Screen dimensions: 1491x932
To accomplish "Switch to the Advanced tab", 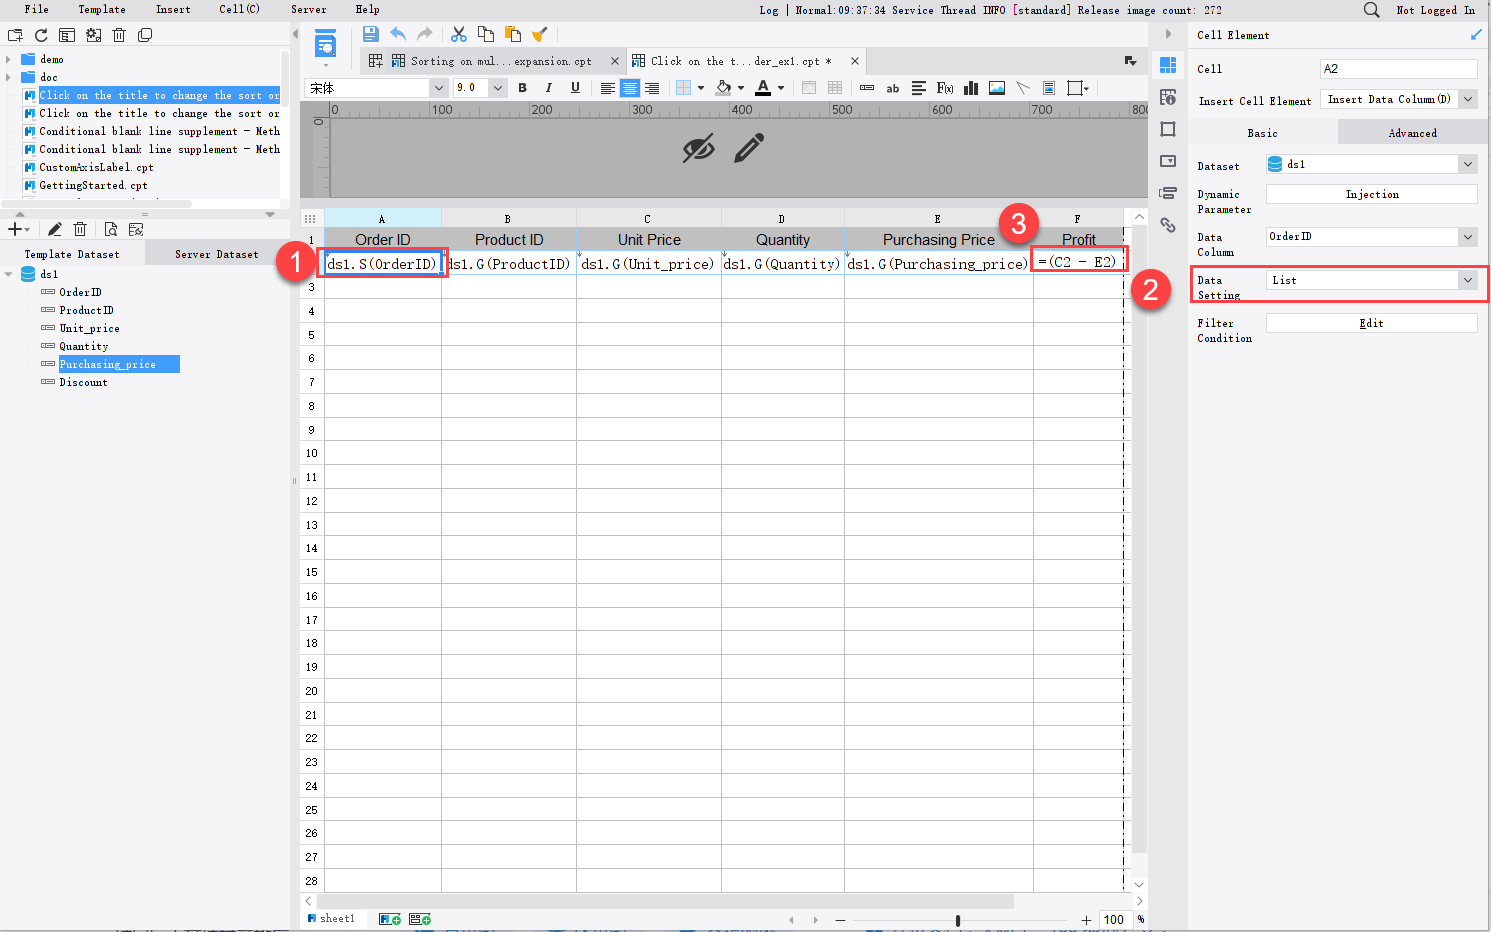I will 1412,133.
